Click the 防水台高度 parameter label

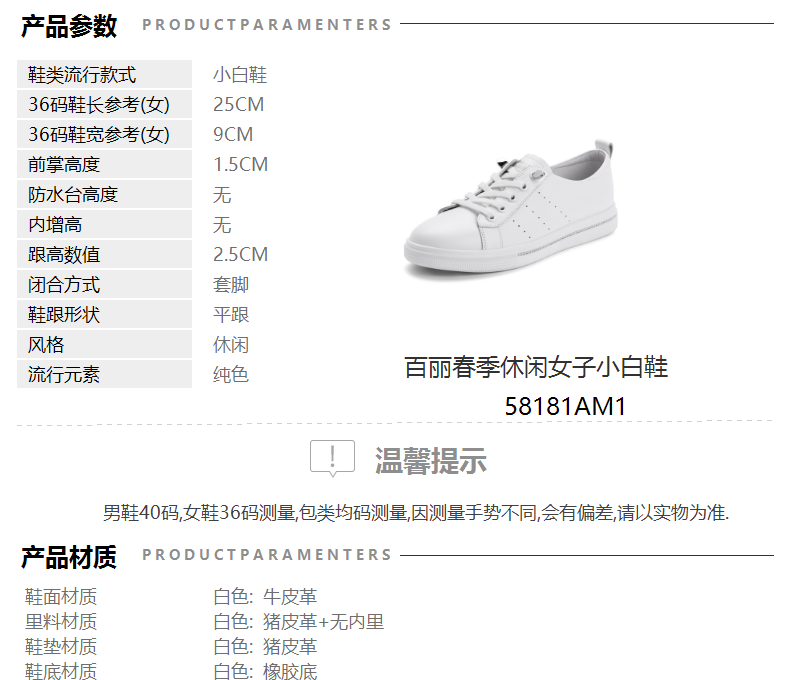coord(73,194)
